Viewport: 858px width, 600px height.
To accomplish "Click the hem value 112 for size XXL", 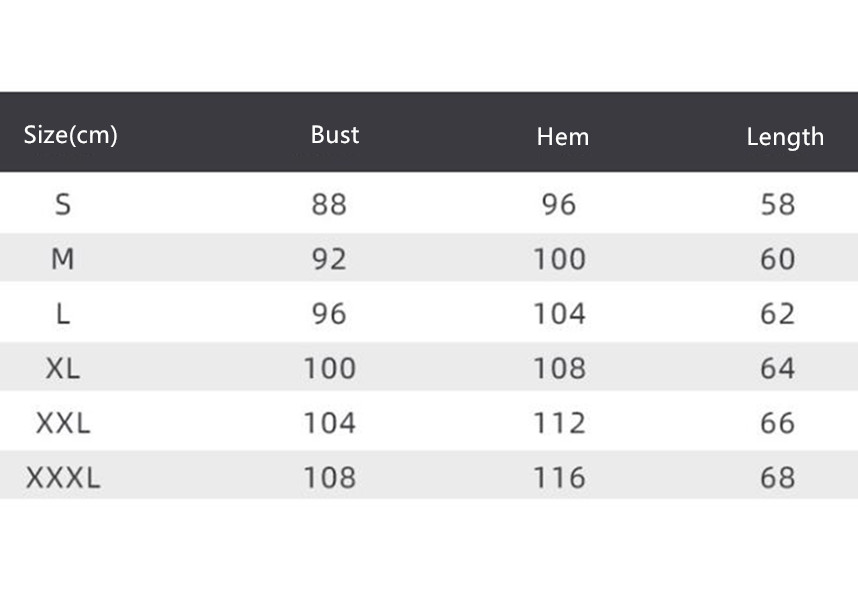I will [x=559, y=423].
